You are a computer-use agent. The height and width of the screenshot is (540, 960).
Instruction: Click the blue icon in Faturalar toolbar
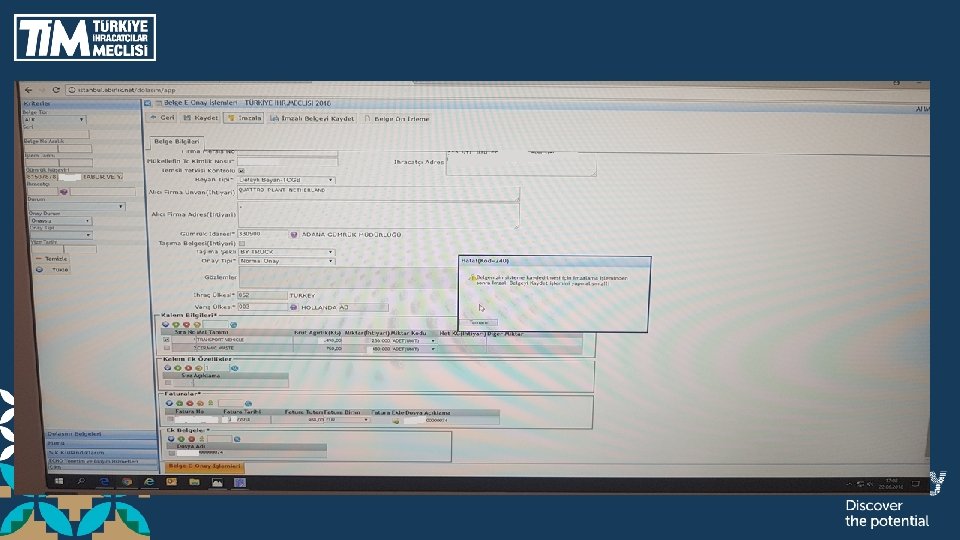coord(169,403)
